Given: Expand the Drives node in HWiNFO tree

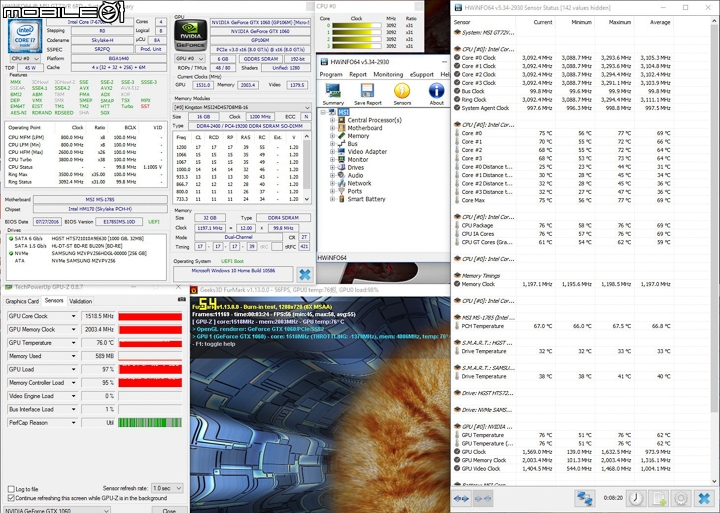Looking at the screenshot, I should pyautogui.click(x=332, y=168).
